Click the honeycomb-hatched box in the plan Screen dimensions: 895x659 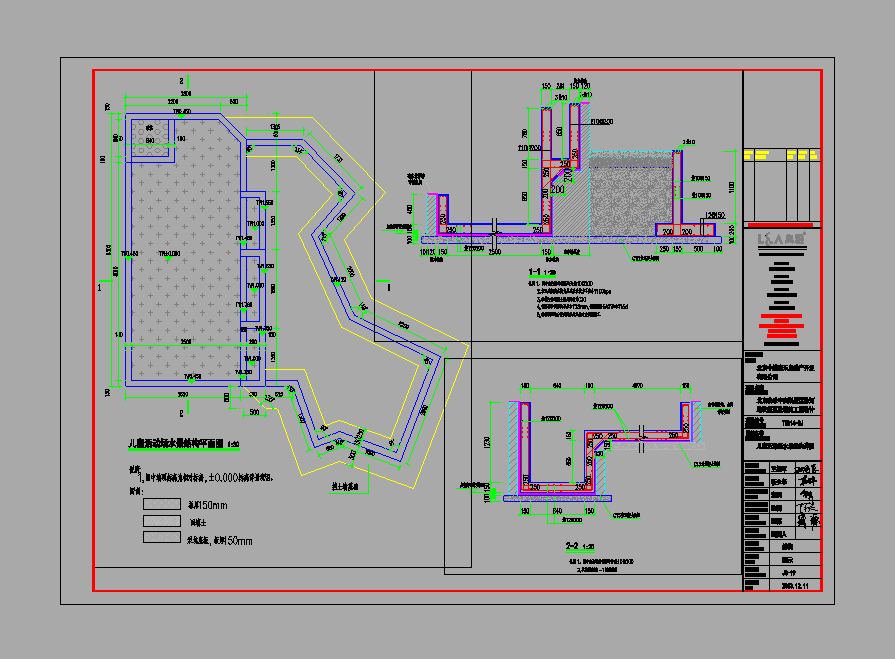pyautogui.click(x=150, y=137)
